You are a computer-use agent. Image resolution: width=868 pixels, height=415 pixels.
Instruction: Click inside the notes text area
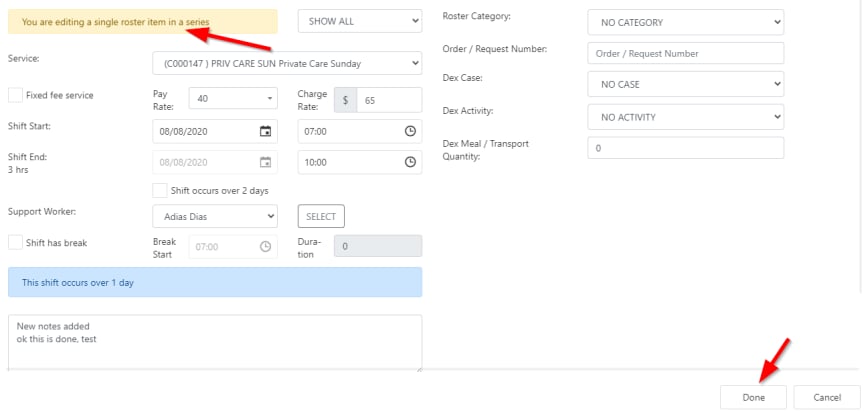[x=215, y=343]
